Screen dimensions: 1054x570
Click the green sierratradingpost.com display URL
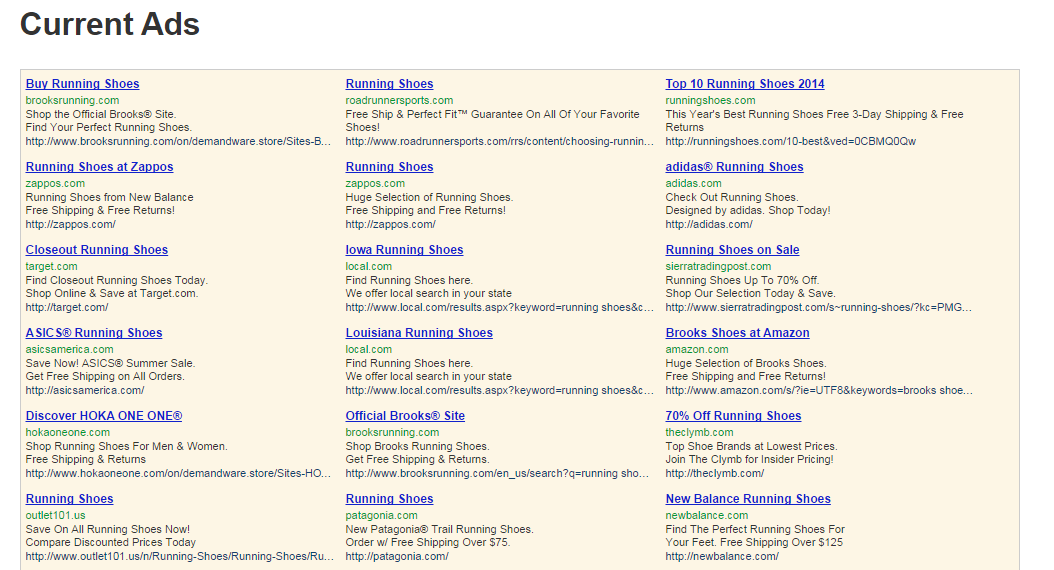[x=718, y=267]
